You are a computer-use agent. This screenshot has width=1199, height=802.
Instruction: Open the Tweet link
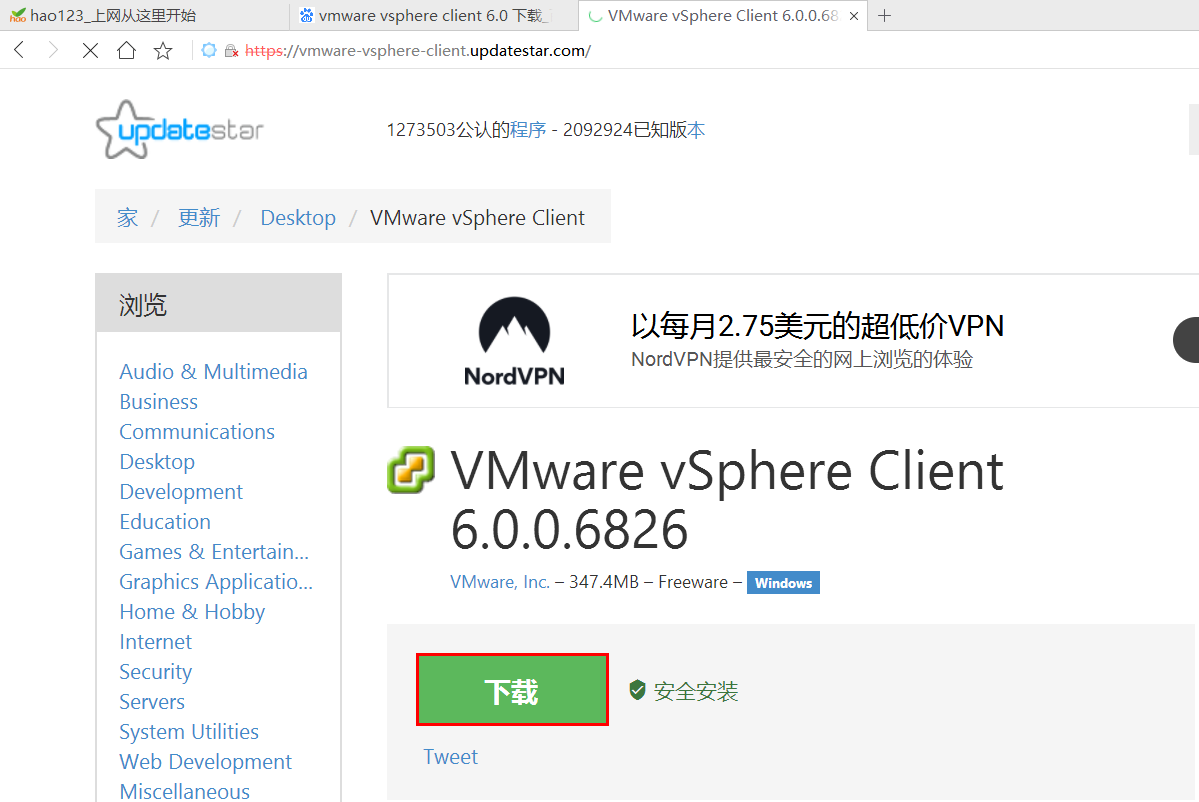450,757
